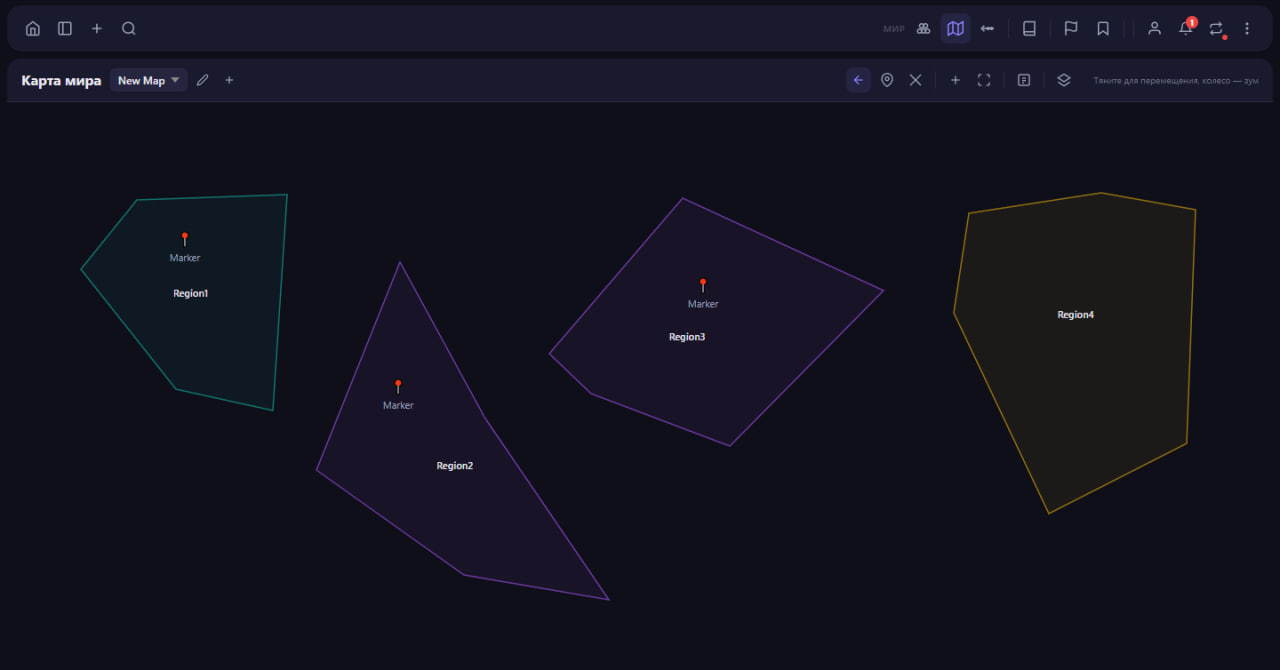This screenshot has width=1280, height=670.
Task: Click the sync arrows icon
Action: coord(1216,29)
